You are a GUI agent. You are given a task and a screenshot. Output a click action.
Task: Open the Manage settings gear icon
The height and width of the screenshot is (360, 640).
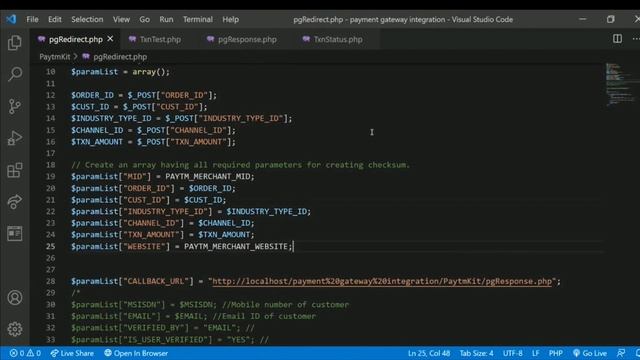coord(15,329)
